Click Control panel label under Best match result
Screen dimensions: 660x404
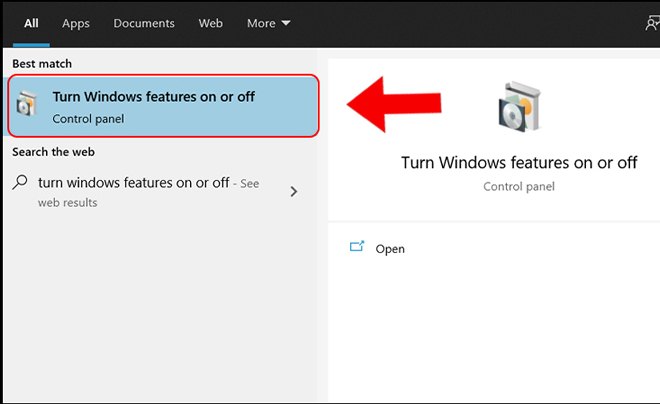(x=88, y=119)
